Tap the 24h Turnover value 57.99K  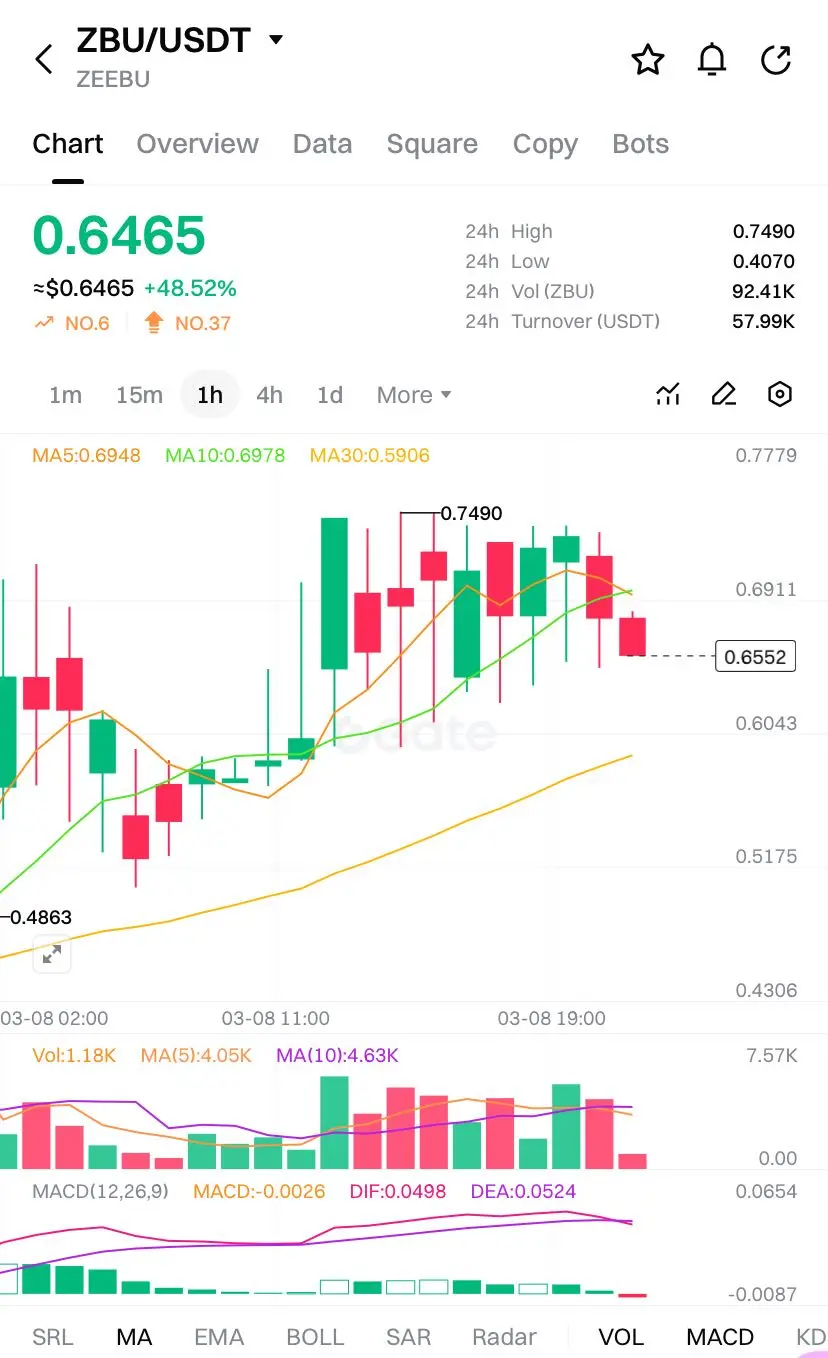tap(764, 322)
